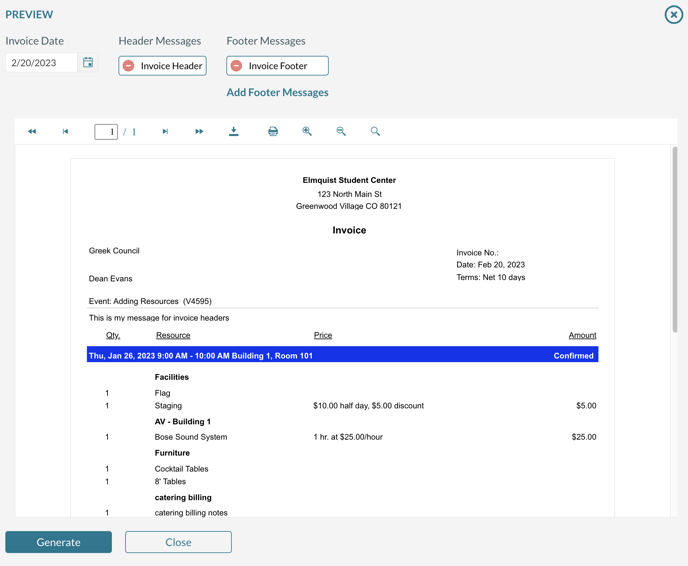Click the 'Resource' column header
Screen dimensions: 688x566
(173, 335)
